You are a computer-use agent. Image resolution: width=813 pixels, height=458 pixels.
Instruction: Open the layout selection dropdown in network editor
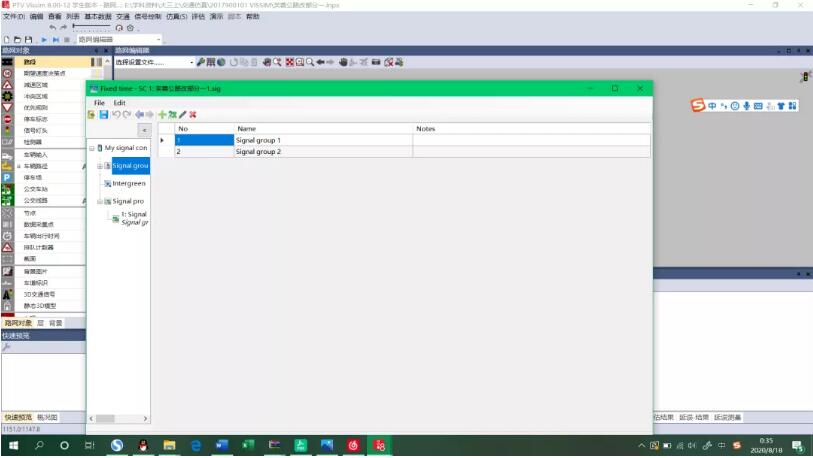coord(154,62)
